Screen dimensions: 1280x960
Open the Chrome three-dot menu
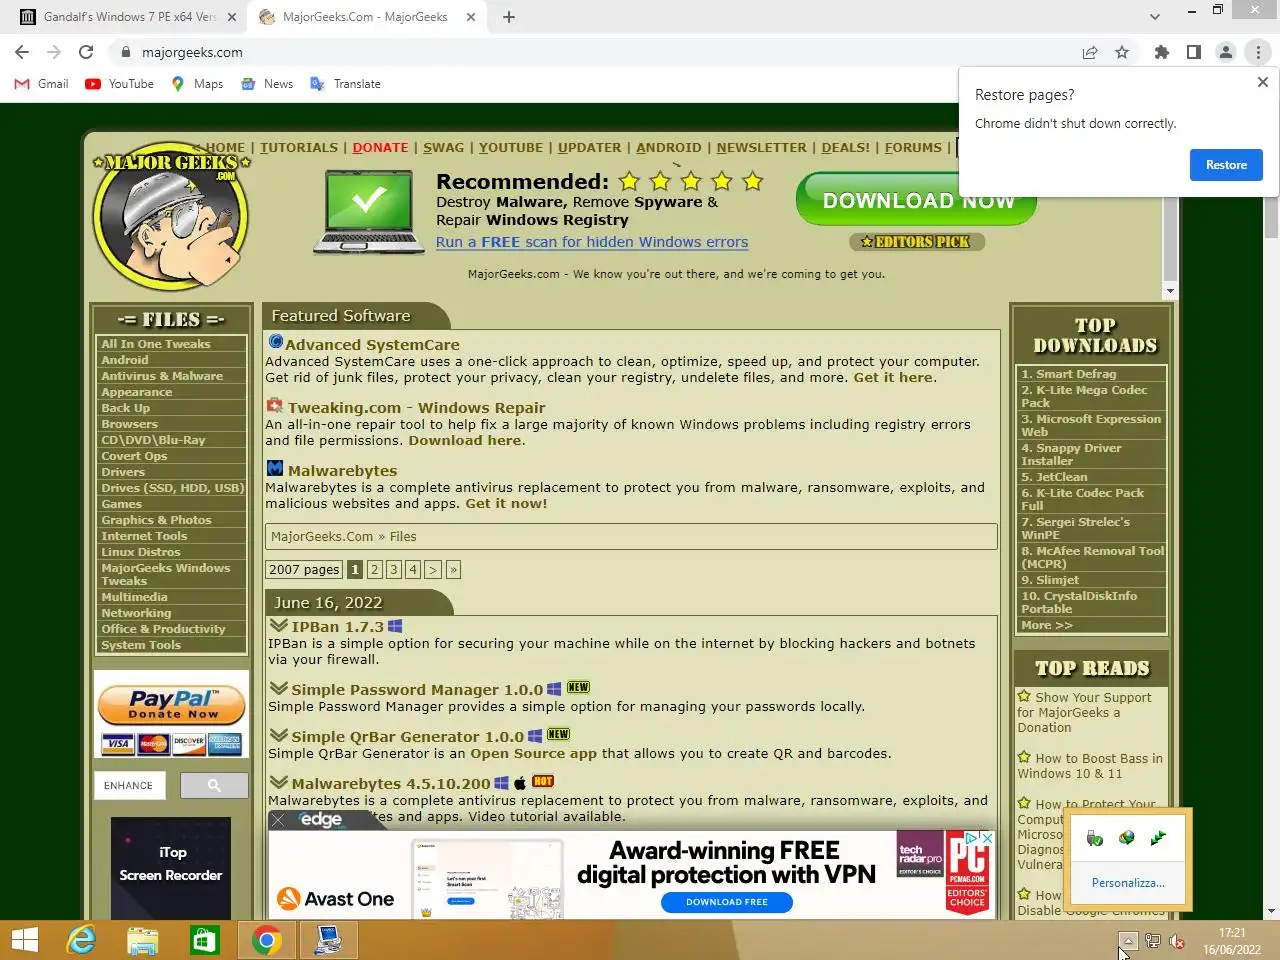1258,52
